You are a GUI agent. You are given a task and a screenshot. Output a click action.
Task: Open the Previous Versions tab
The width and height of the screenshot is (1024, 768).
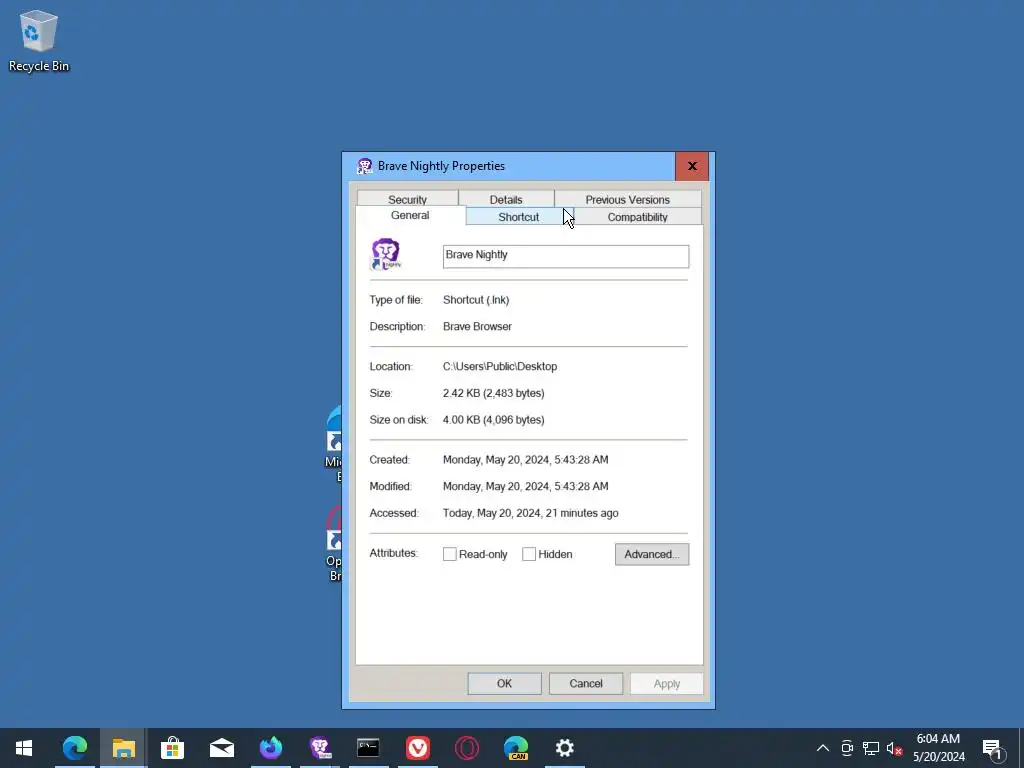pyautogui.click(x=628, y=199)
